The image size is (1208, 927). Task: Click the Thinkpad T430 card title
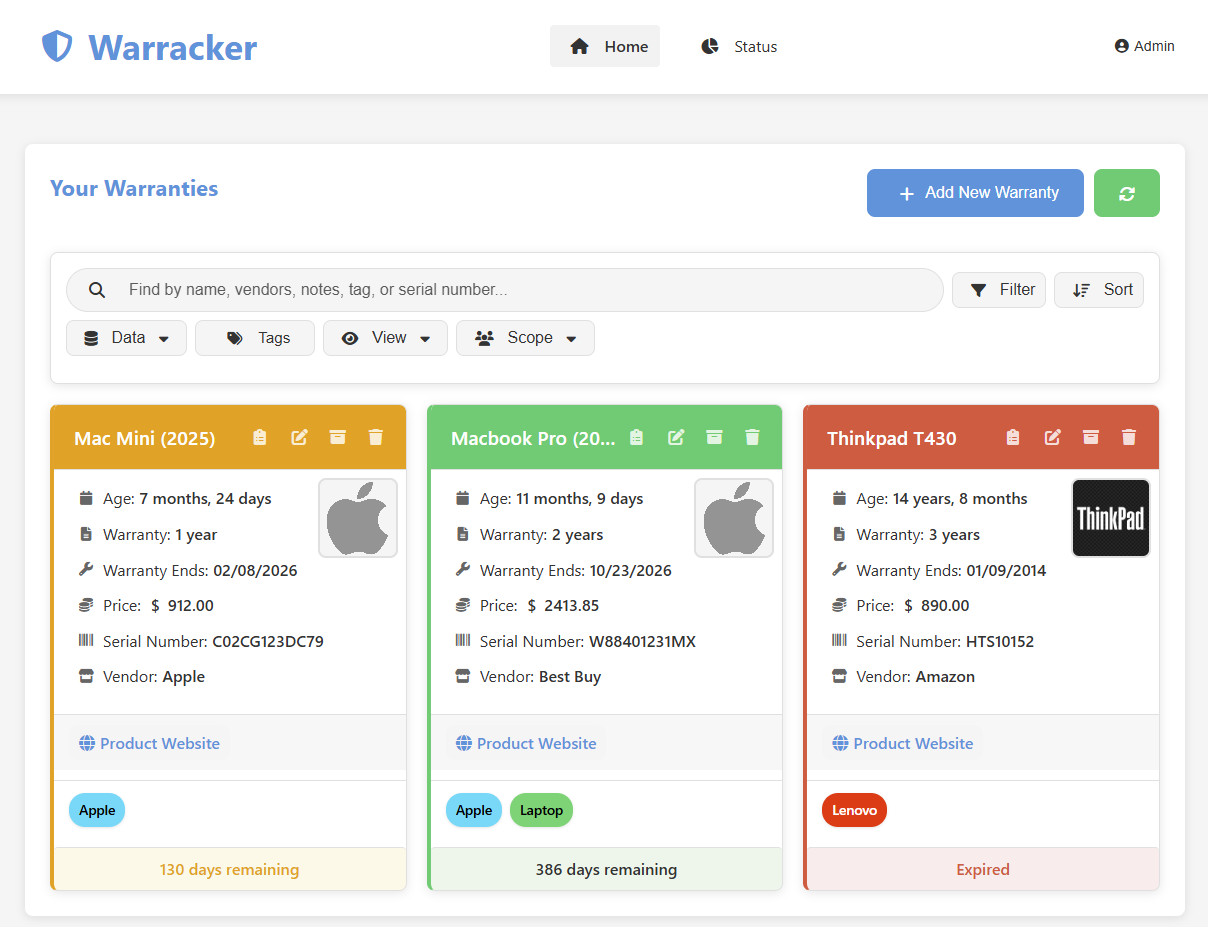tap(891, 438)
